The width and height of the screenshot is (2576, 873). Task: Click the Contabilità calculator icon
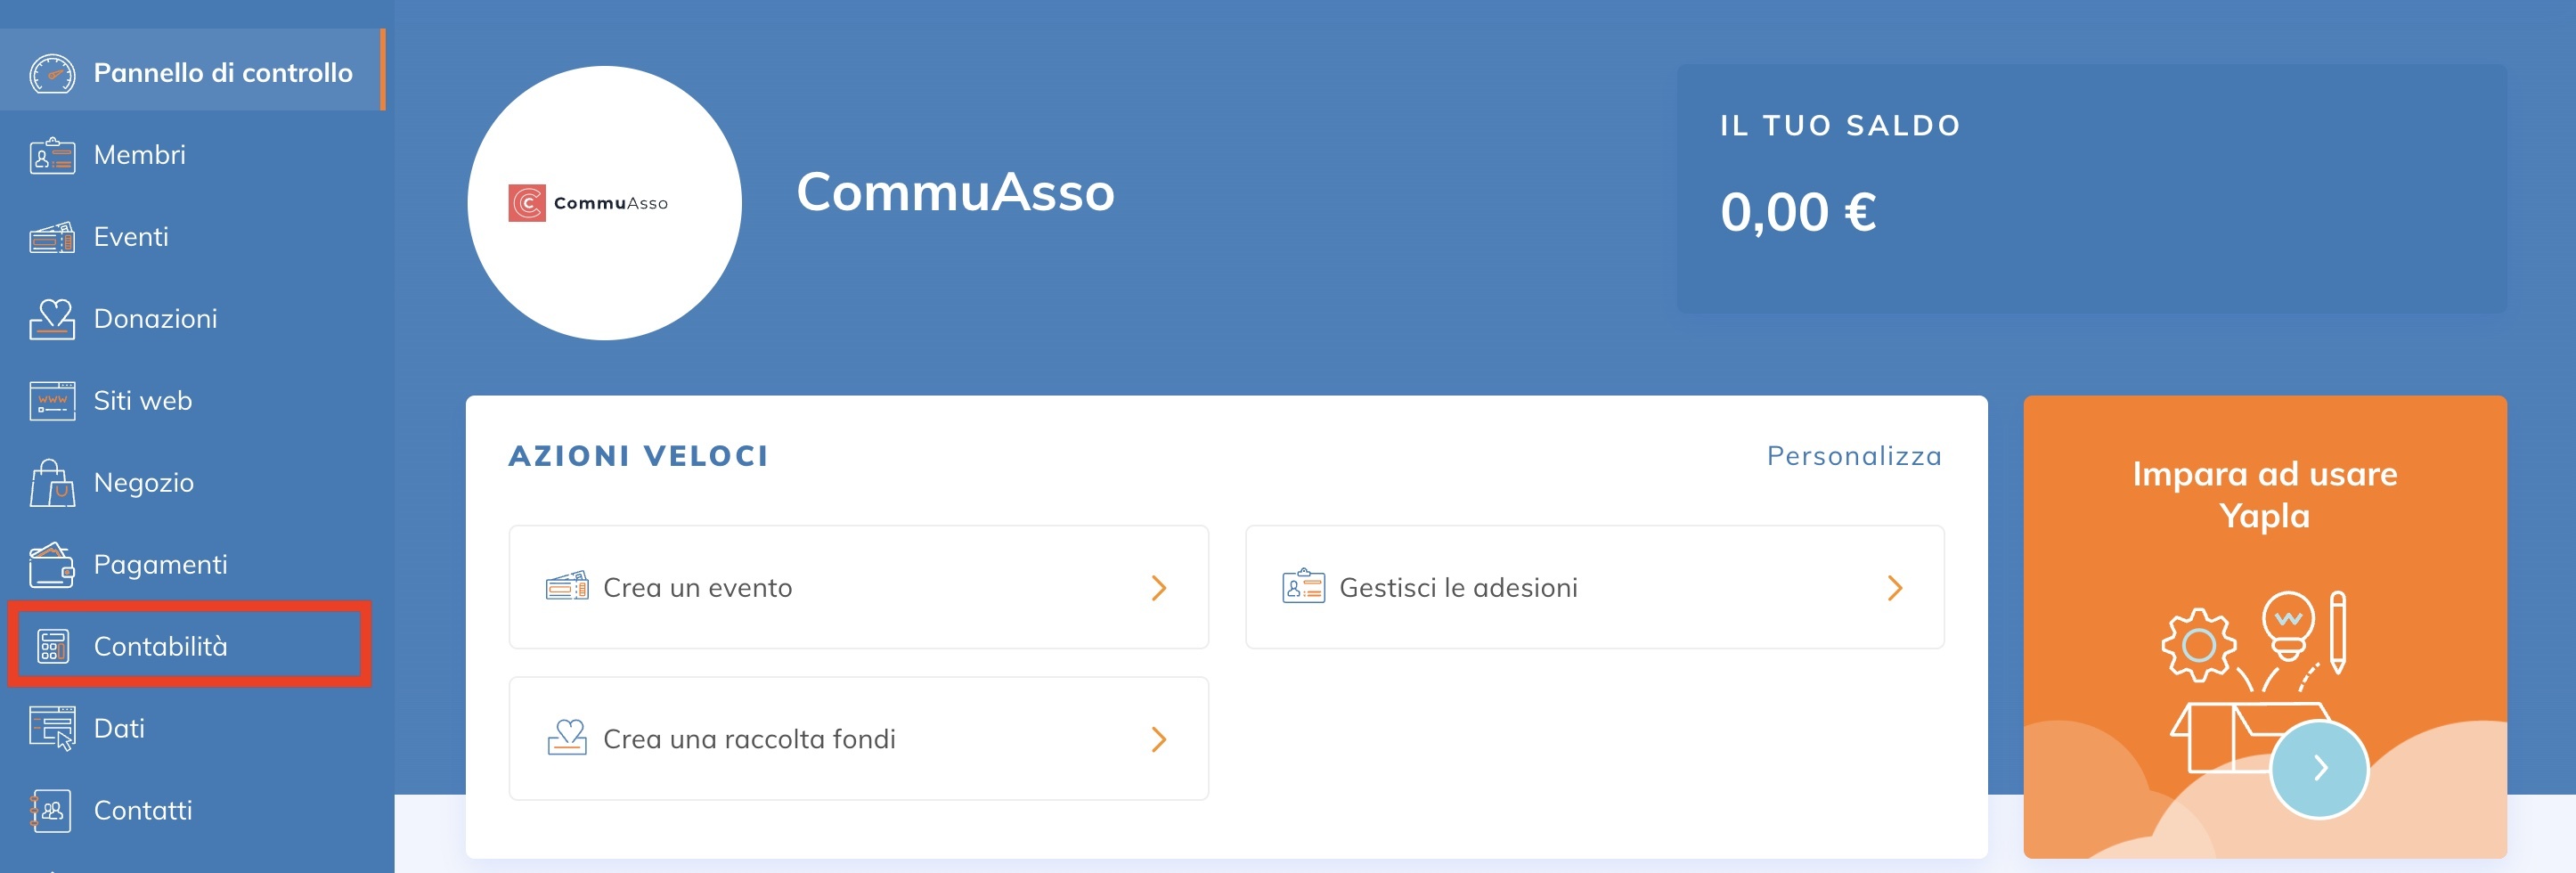(x=52, y=647)
